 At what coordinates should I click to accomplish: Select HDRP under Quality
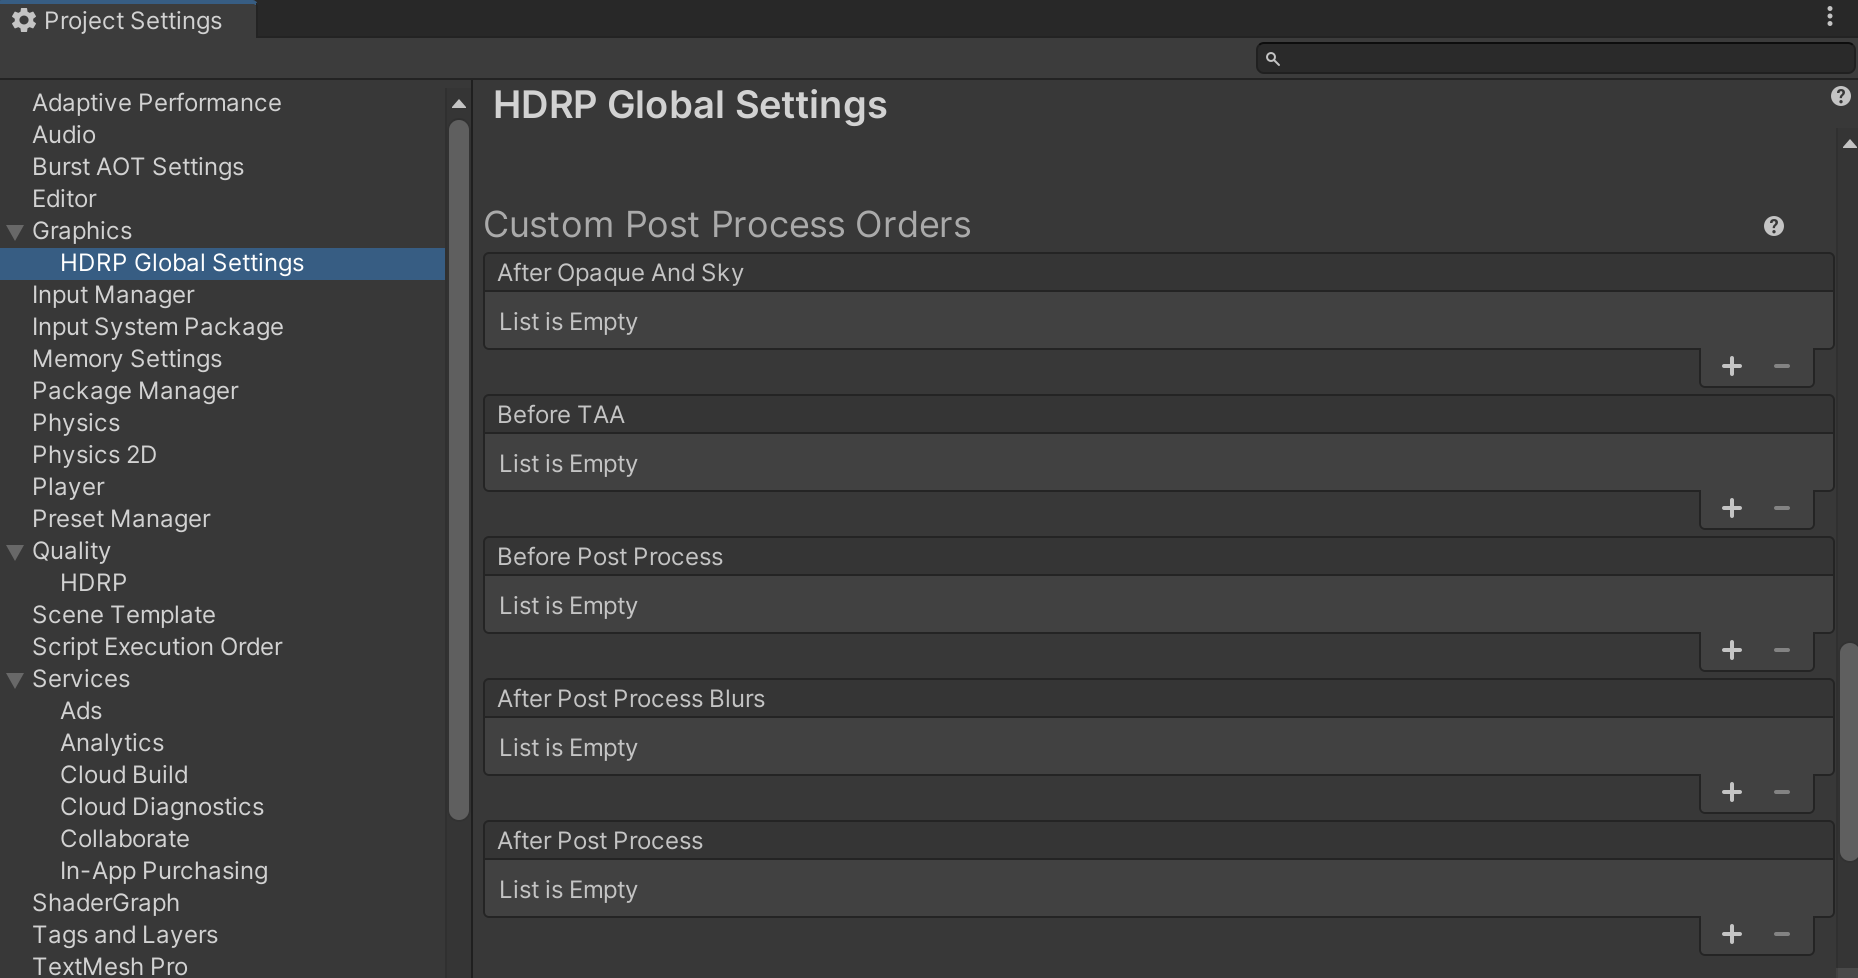click(93, 582)
